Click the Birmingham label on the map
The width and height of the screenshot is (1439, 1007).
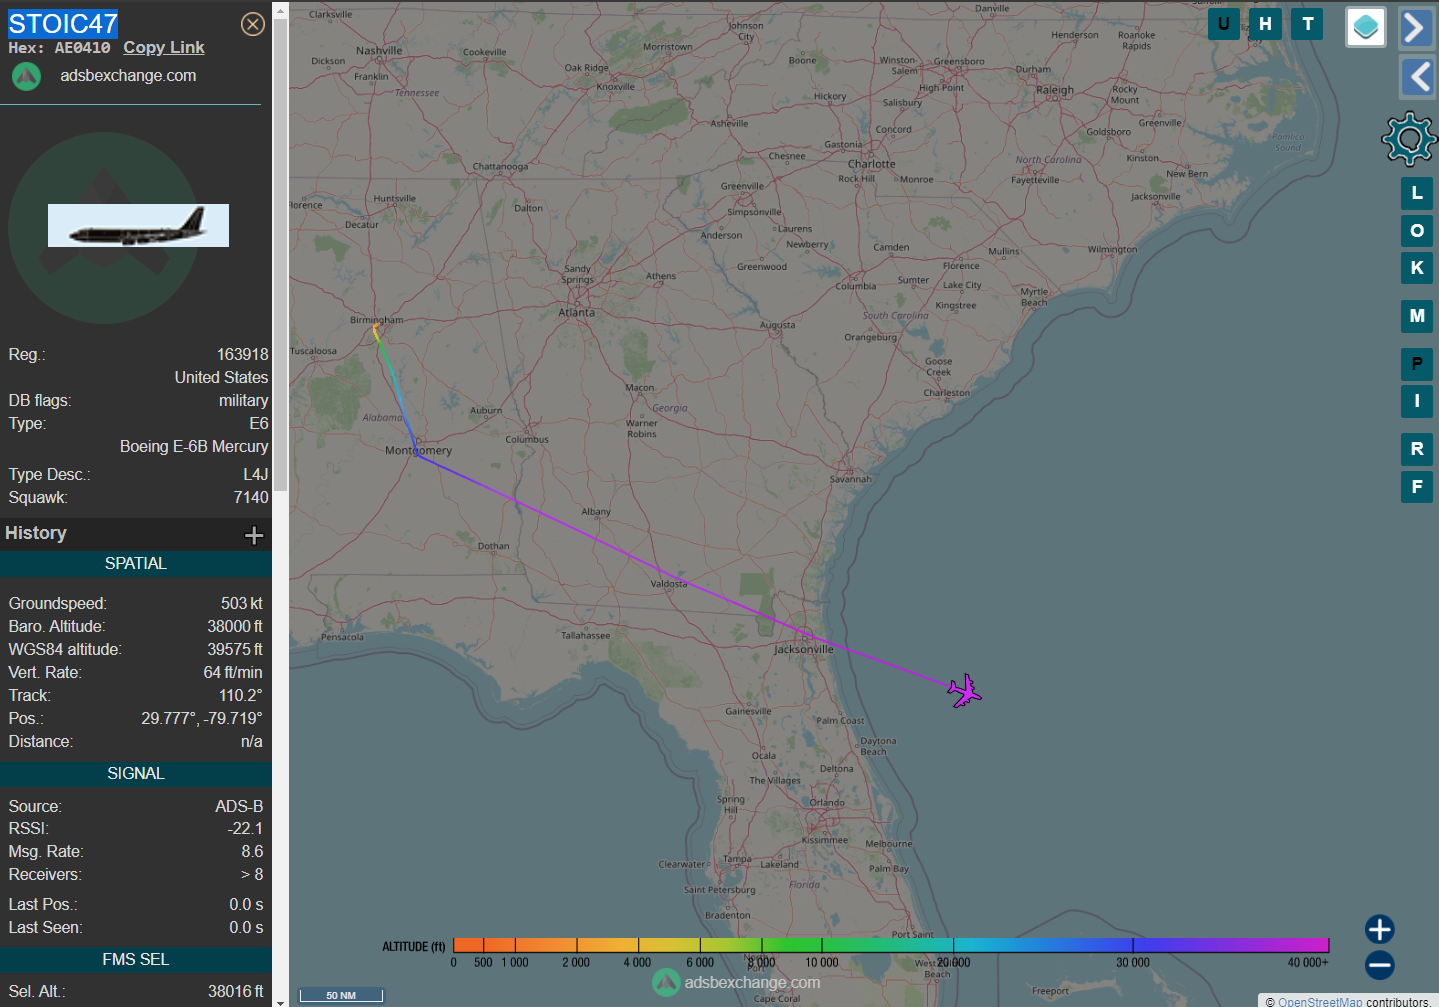pos(377,320)
